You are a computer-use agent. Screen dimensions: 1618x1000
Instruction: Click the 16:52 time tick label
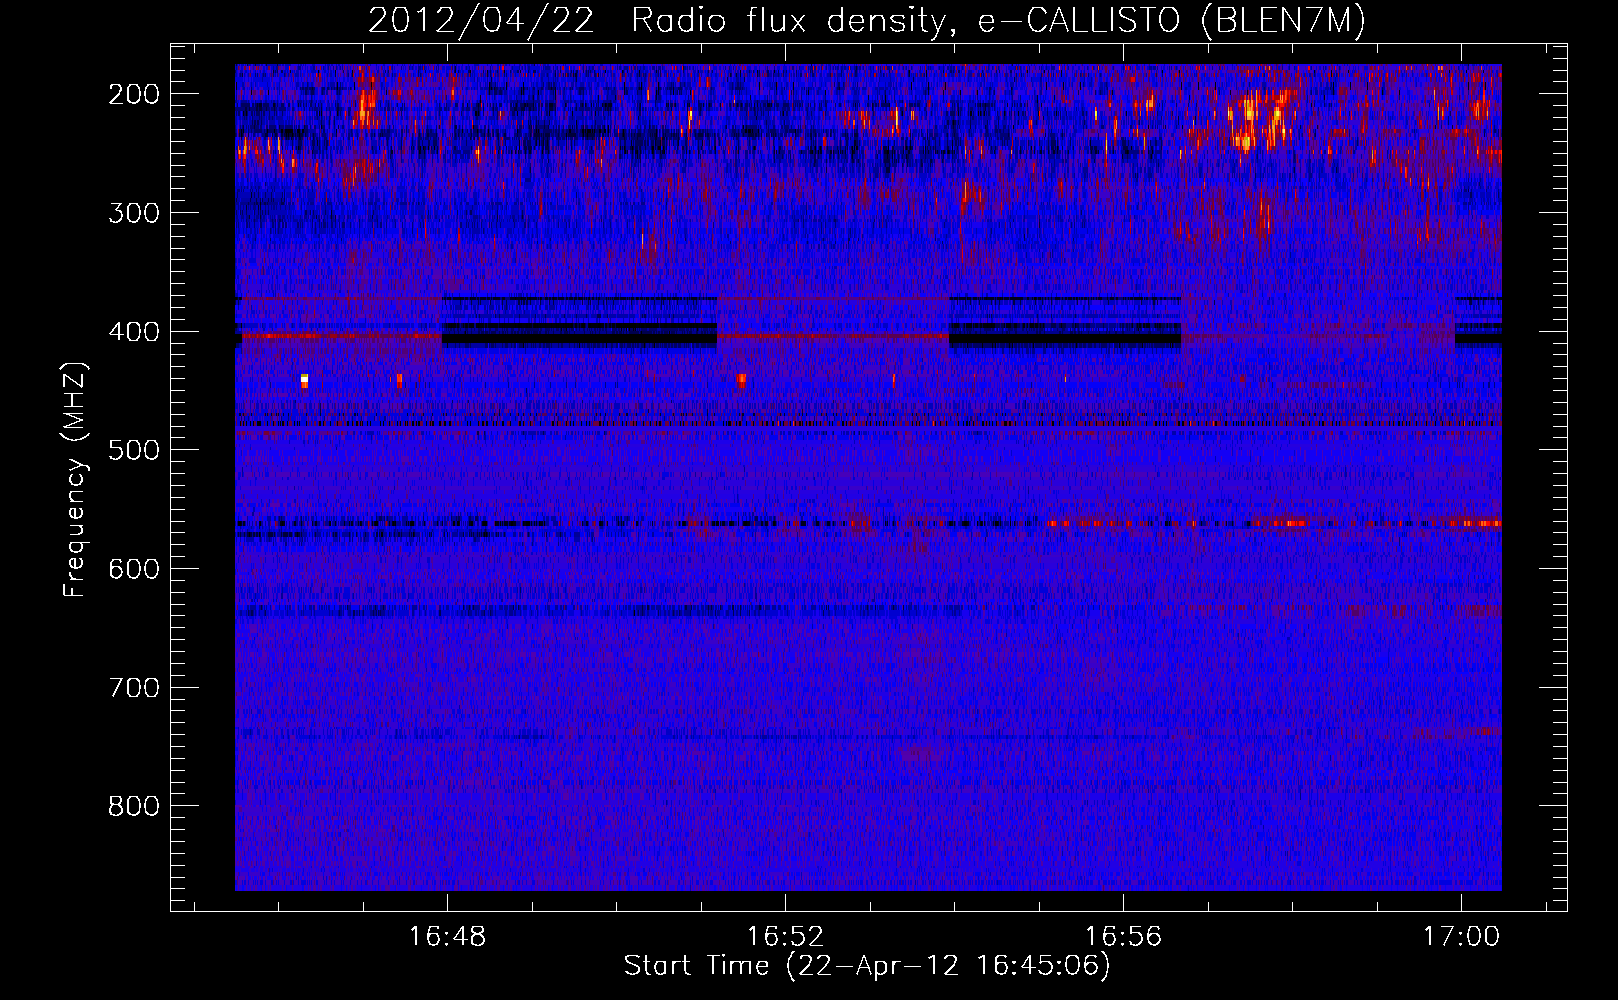pos(786,937)
